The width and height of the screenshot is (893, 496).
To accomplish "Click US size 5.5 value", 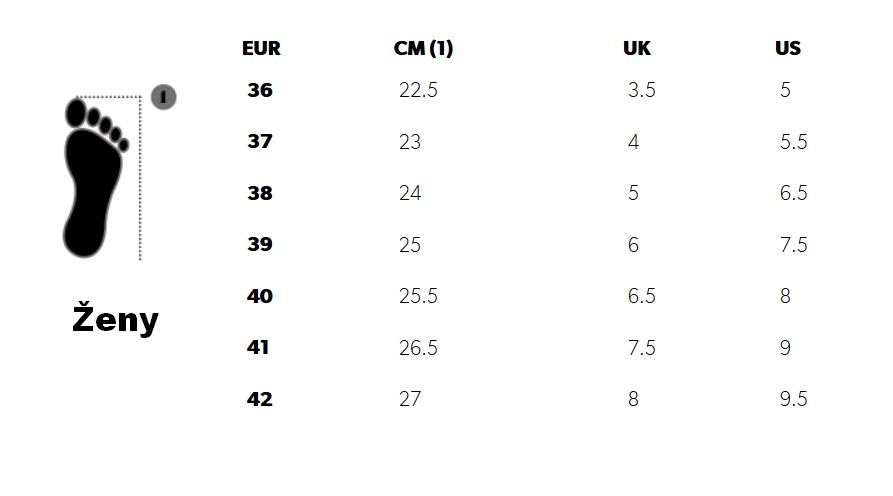I will [793, 142].
